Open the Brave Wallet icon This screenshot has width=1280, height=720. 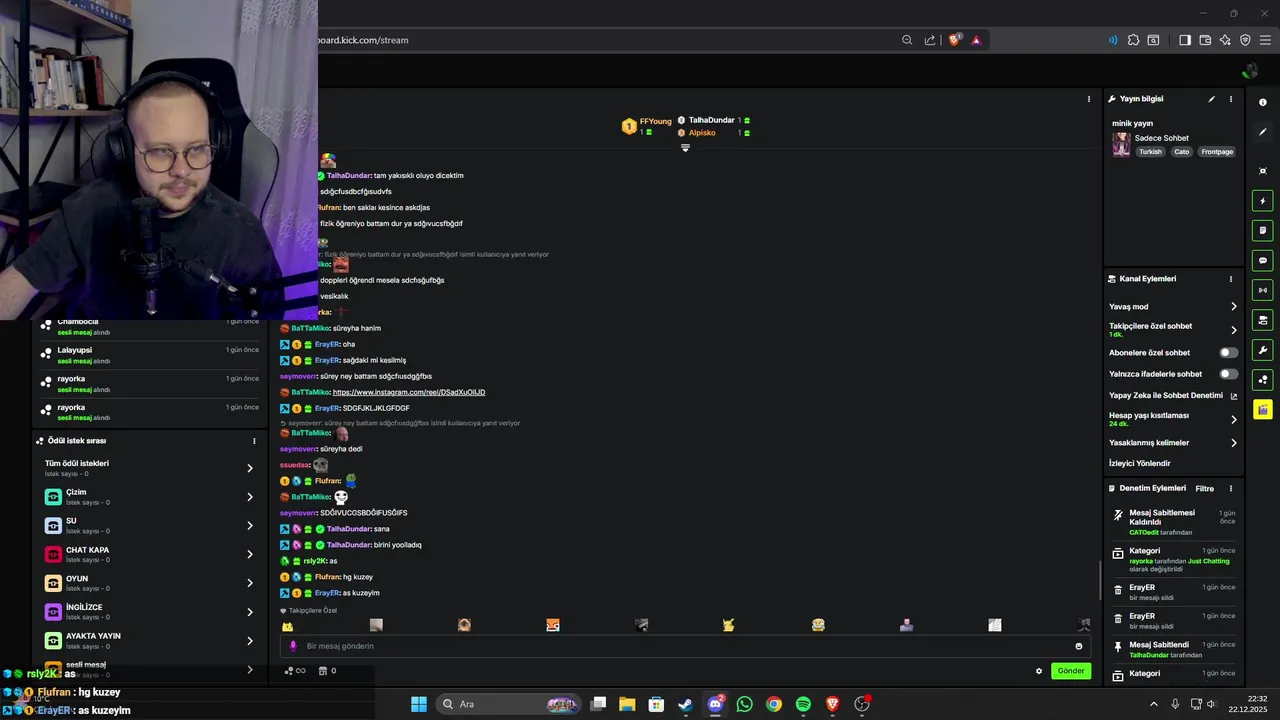coord(1205,40)
